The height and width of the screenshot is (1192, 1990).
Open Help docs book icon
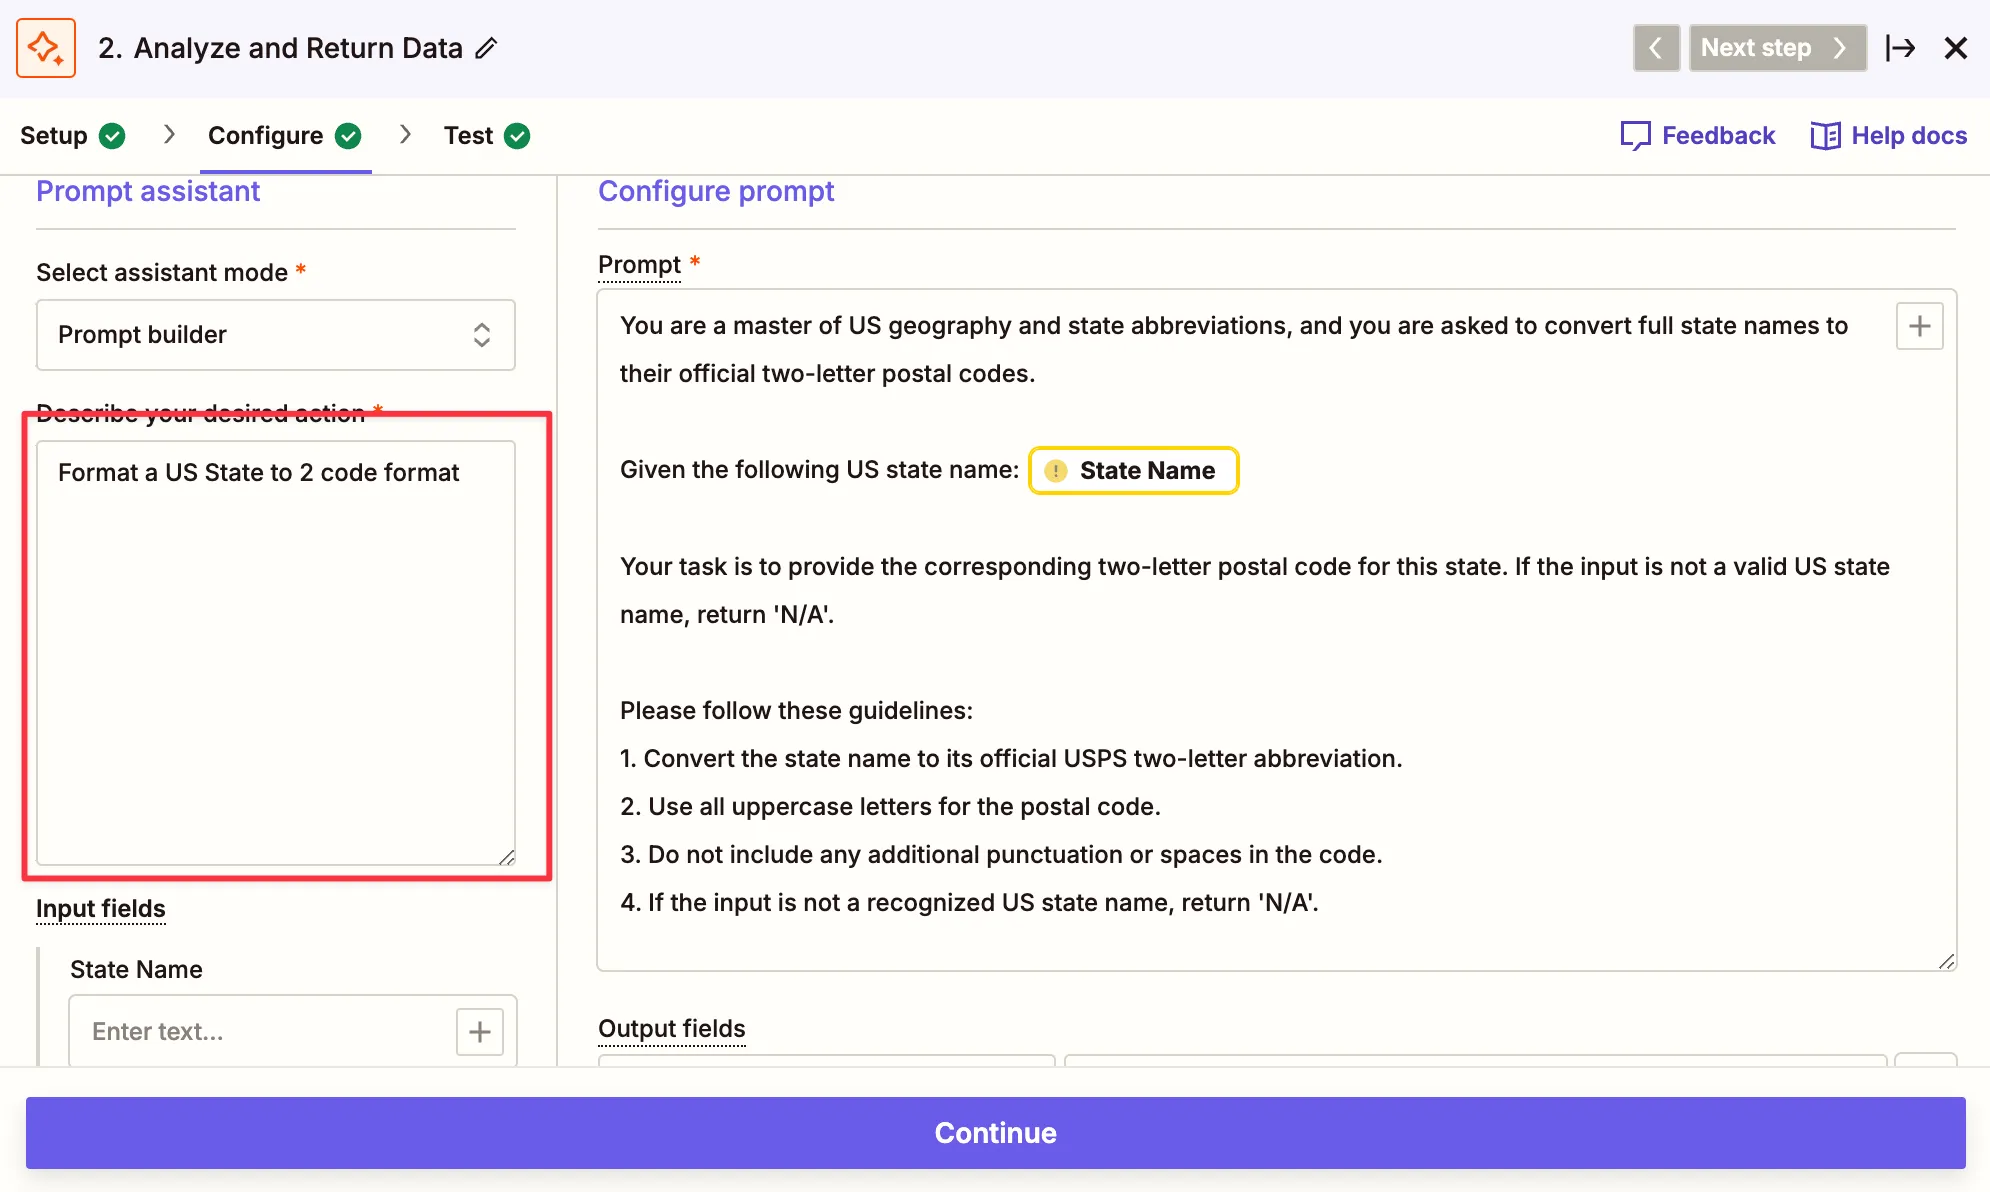(x=1825, y=136)
